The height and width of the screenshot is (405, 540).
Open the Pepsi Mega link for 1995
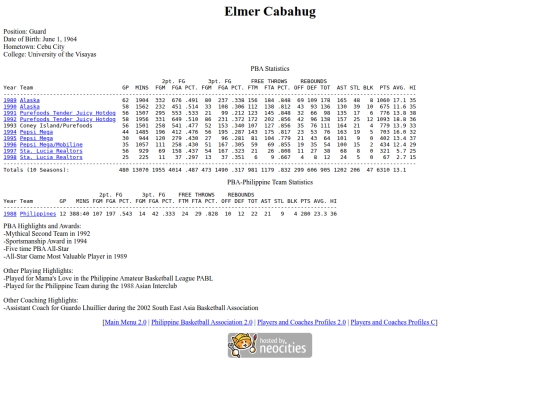click(36, 138)
